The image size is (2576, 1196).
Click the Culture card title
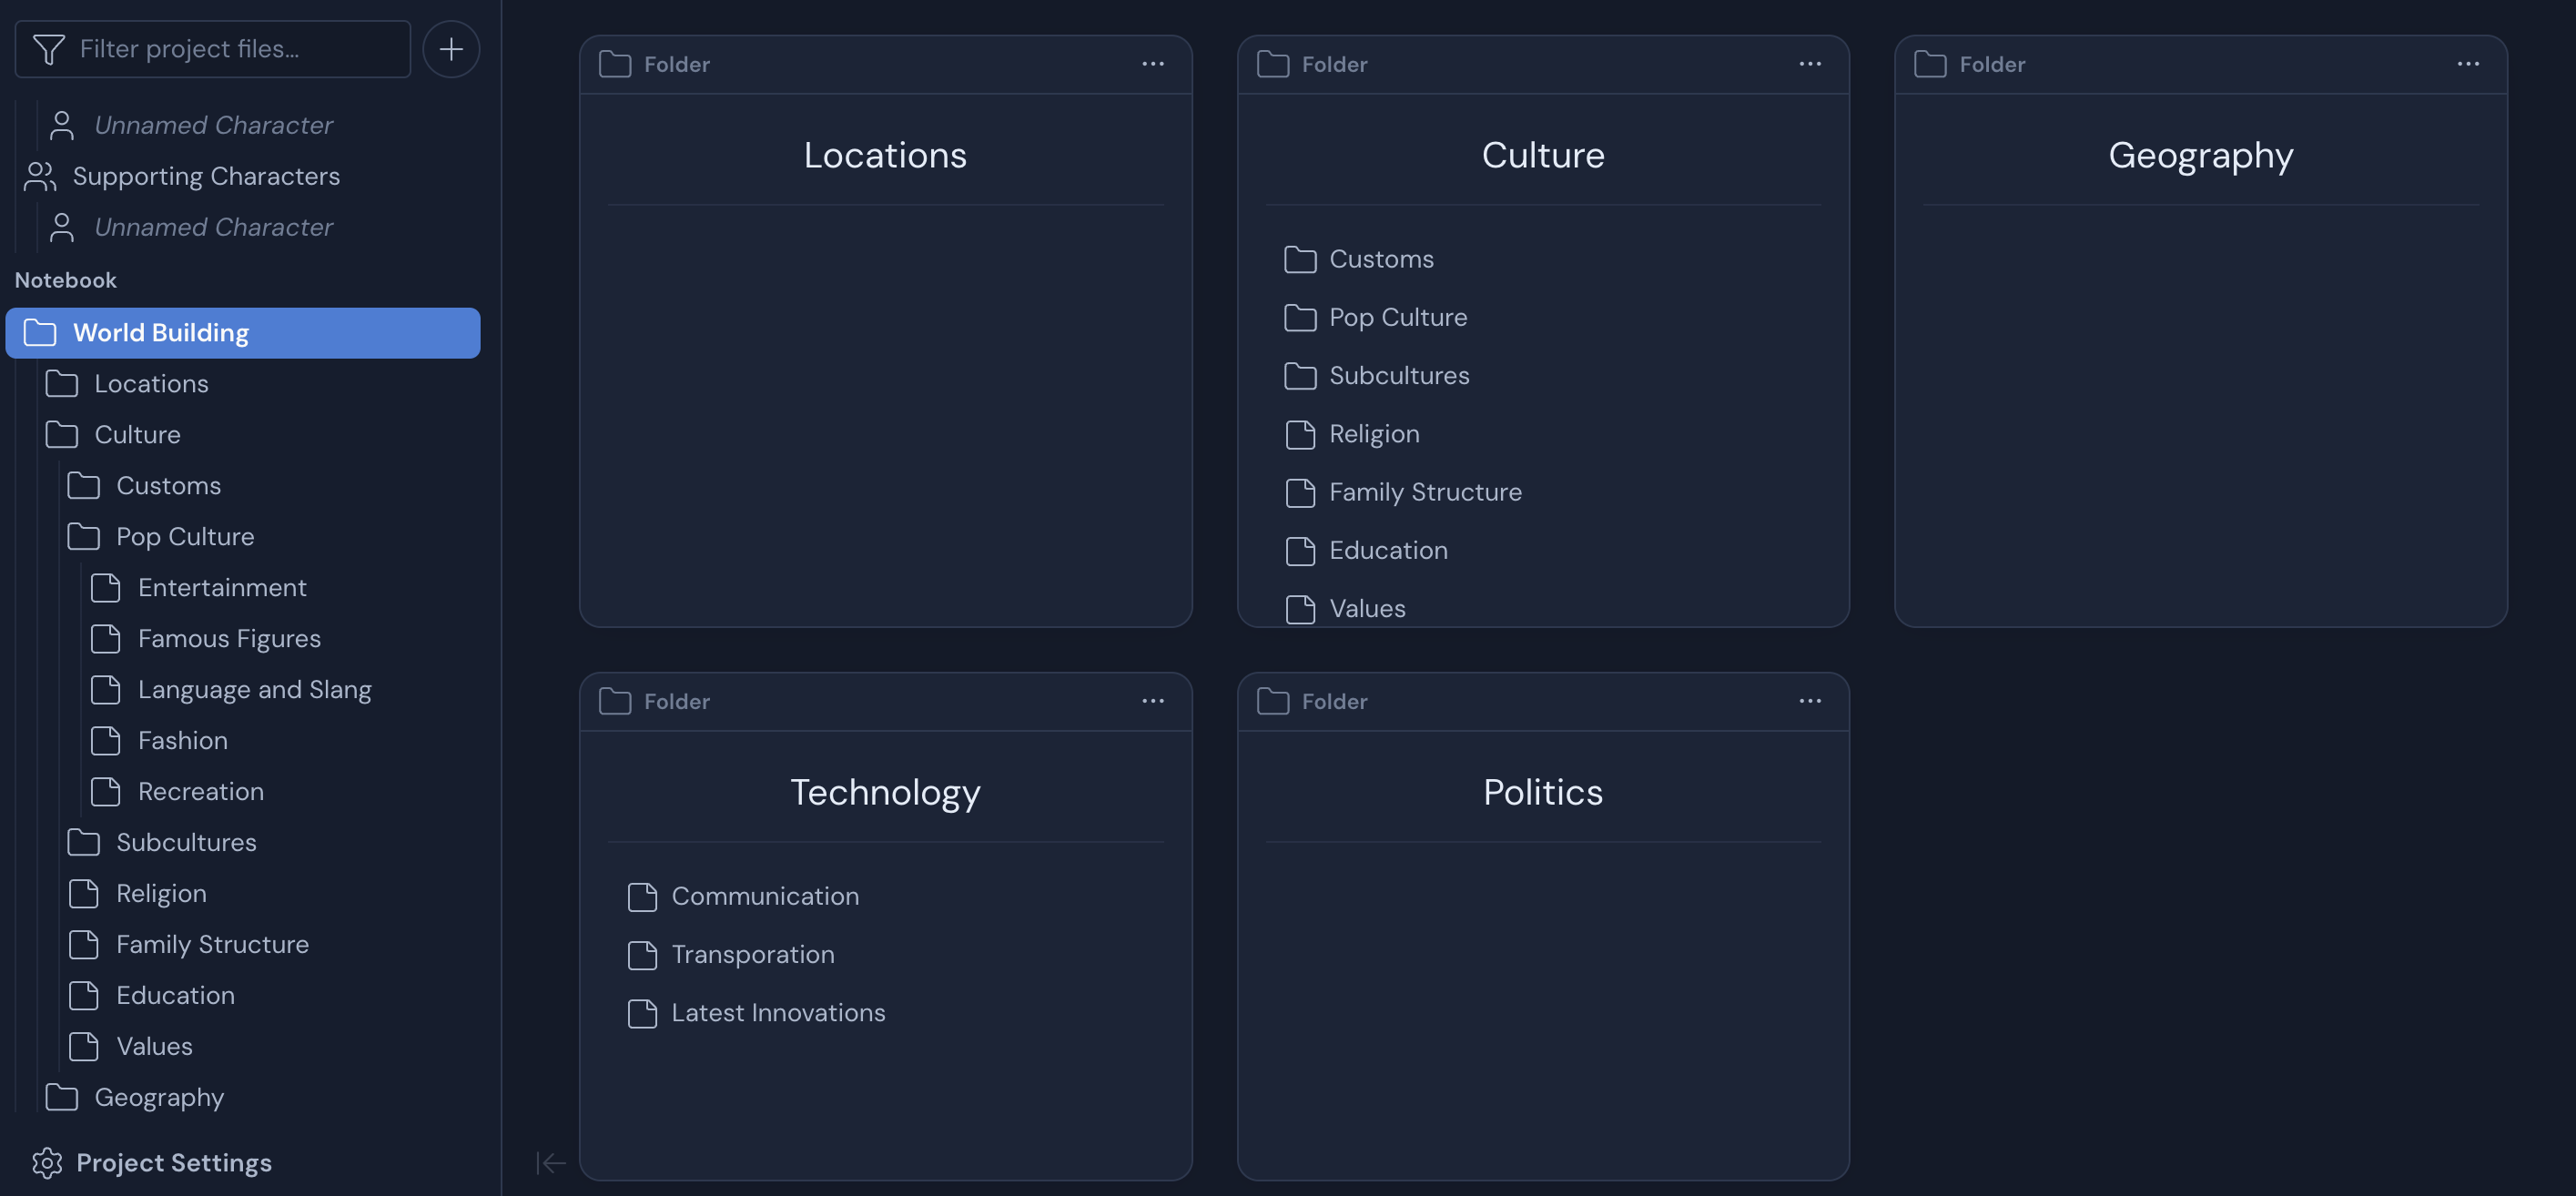(1543, 155)
